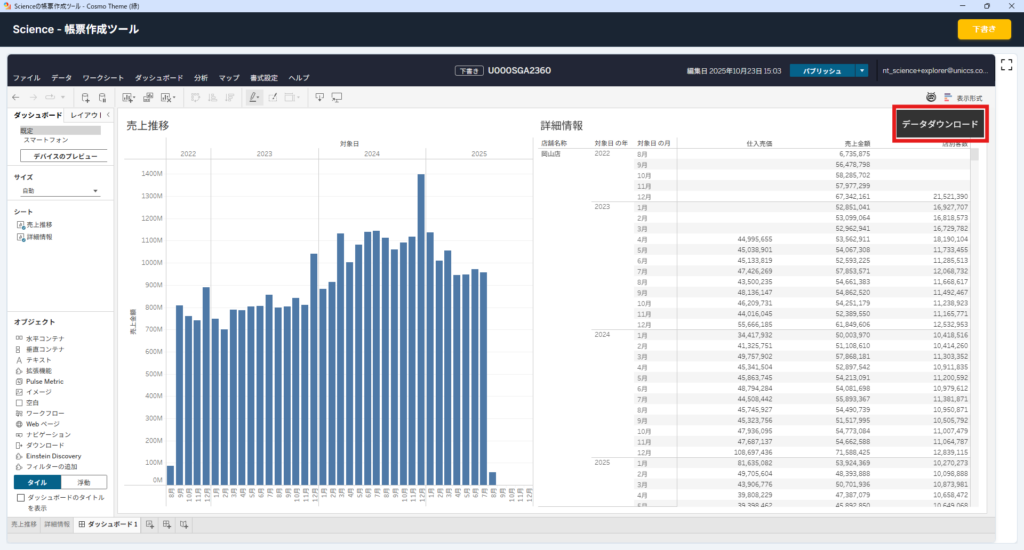Enable ダッシュボードのタイトルを表示 checkbox
The image size is (1024, 550).
pos(21,498)
